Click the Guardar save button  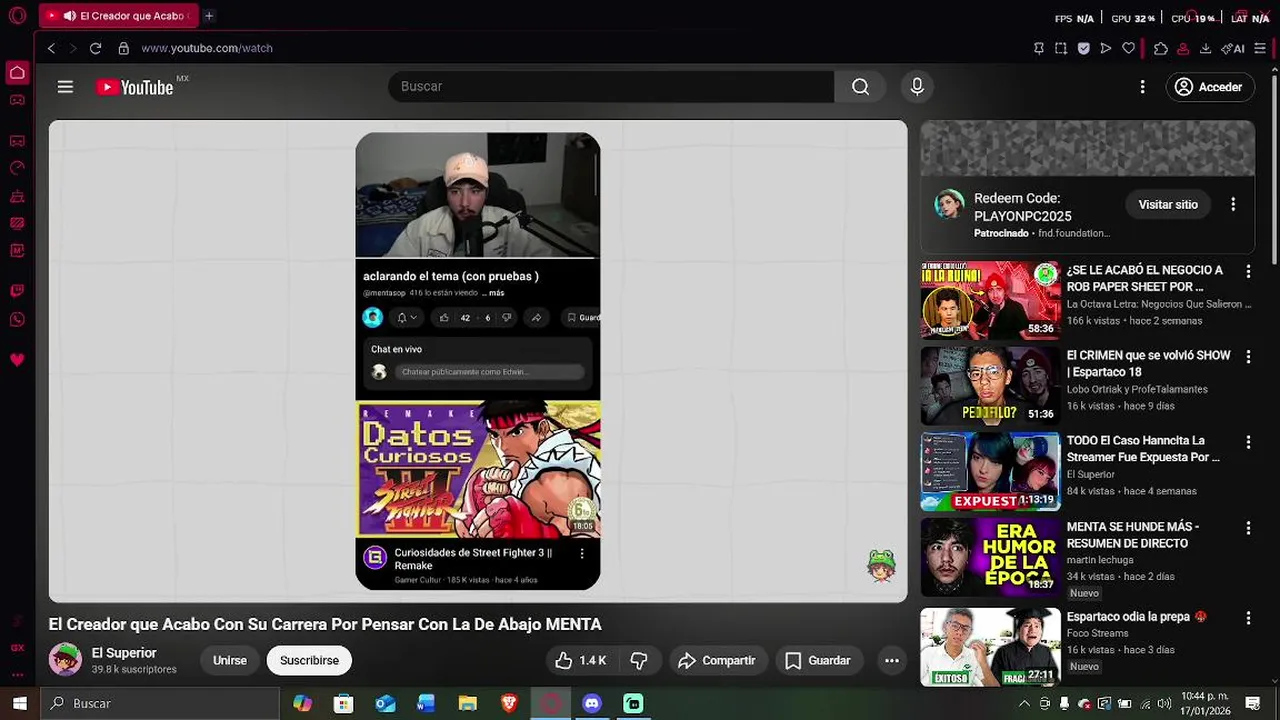click(x=818, y=660)
